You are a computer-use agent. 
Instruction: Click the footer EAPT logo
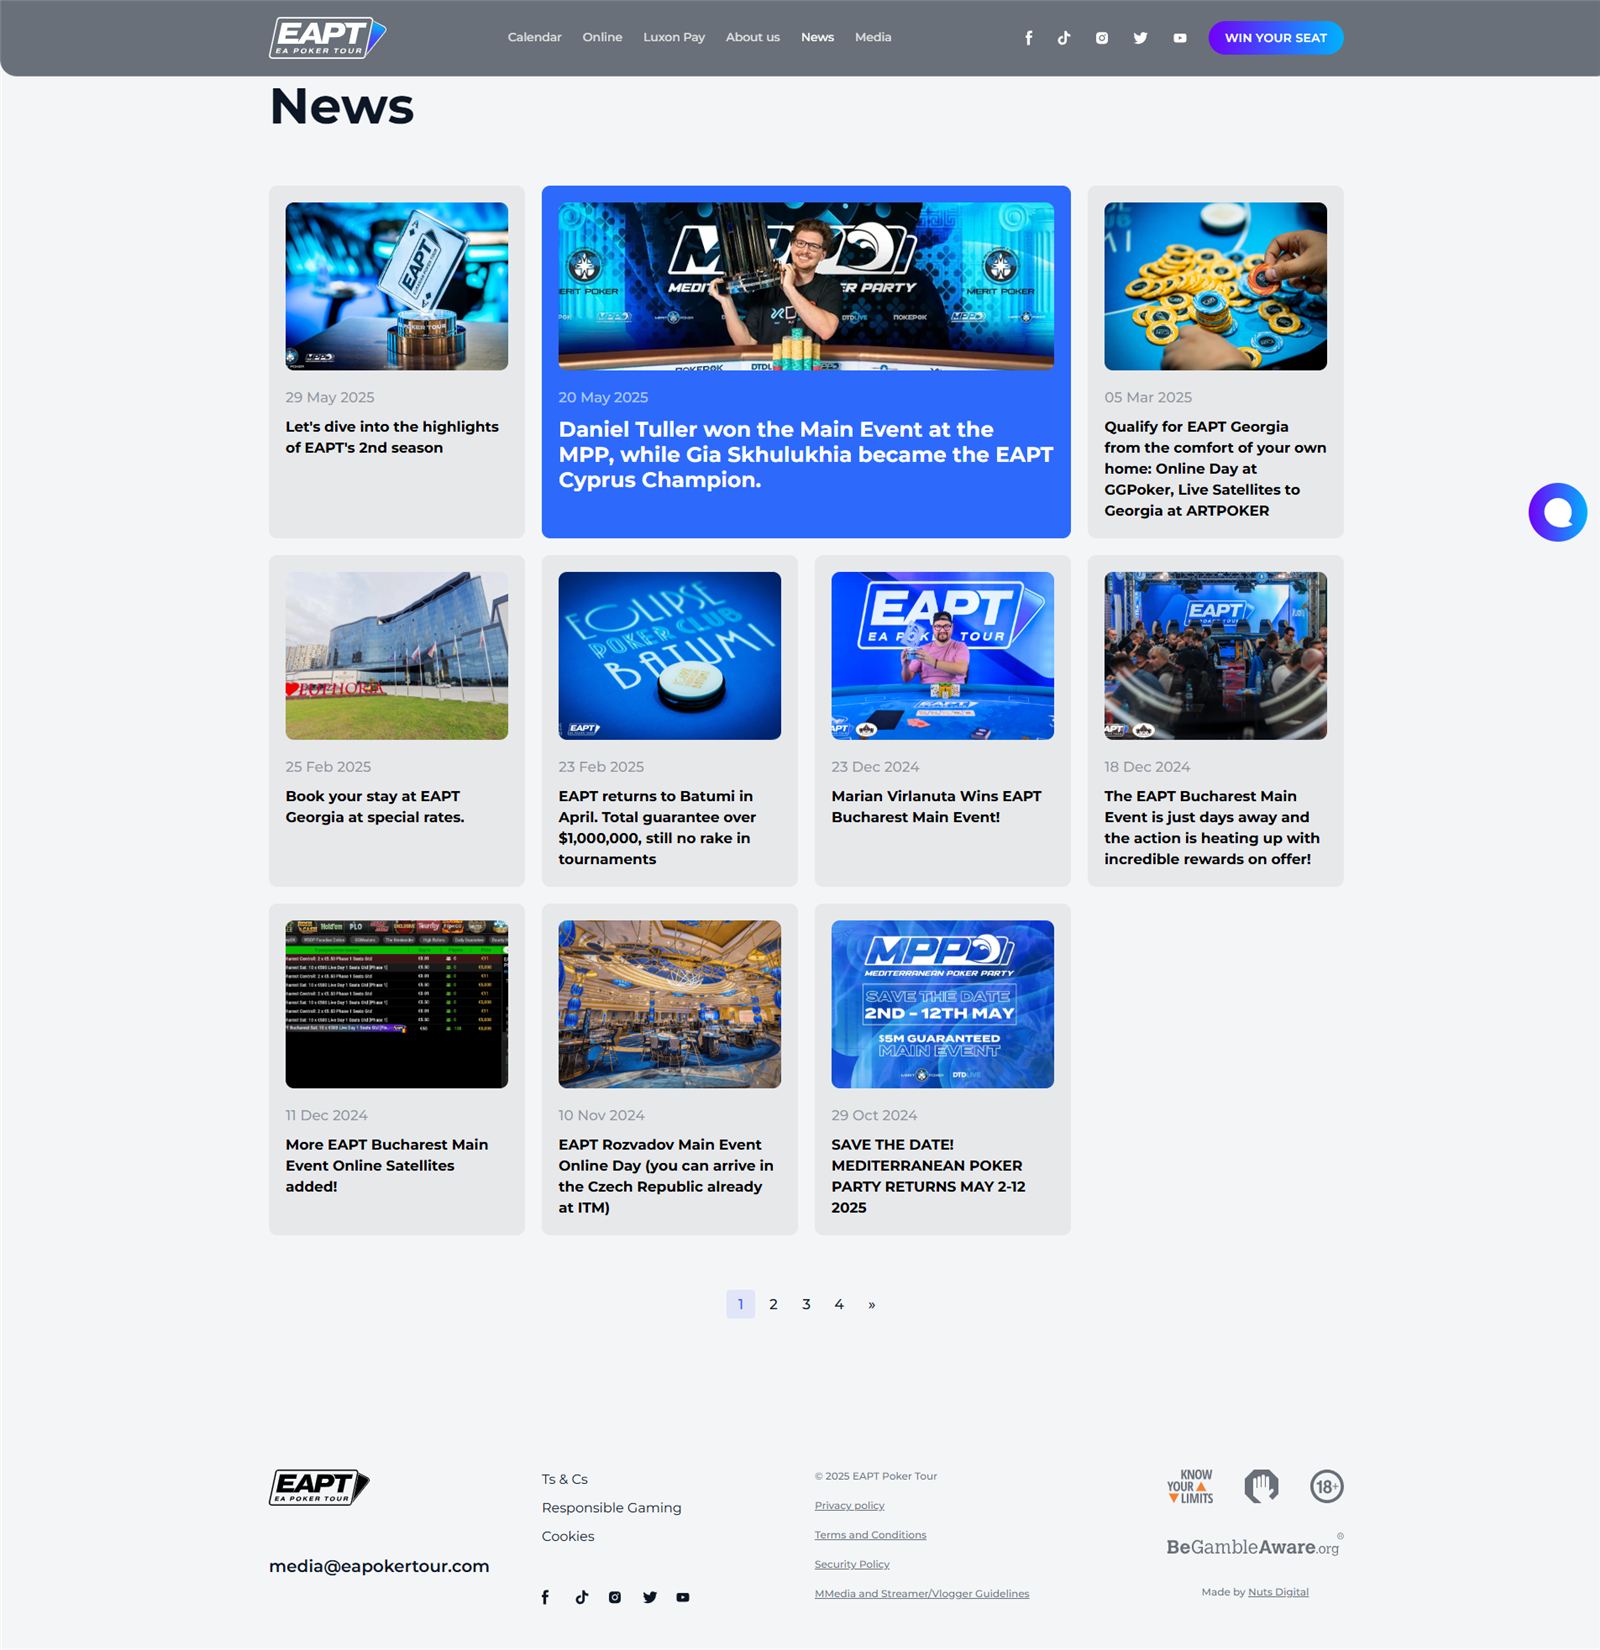(x=319, y=1487)
